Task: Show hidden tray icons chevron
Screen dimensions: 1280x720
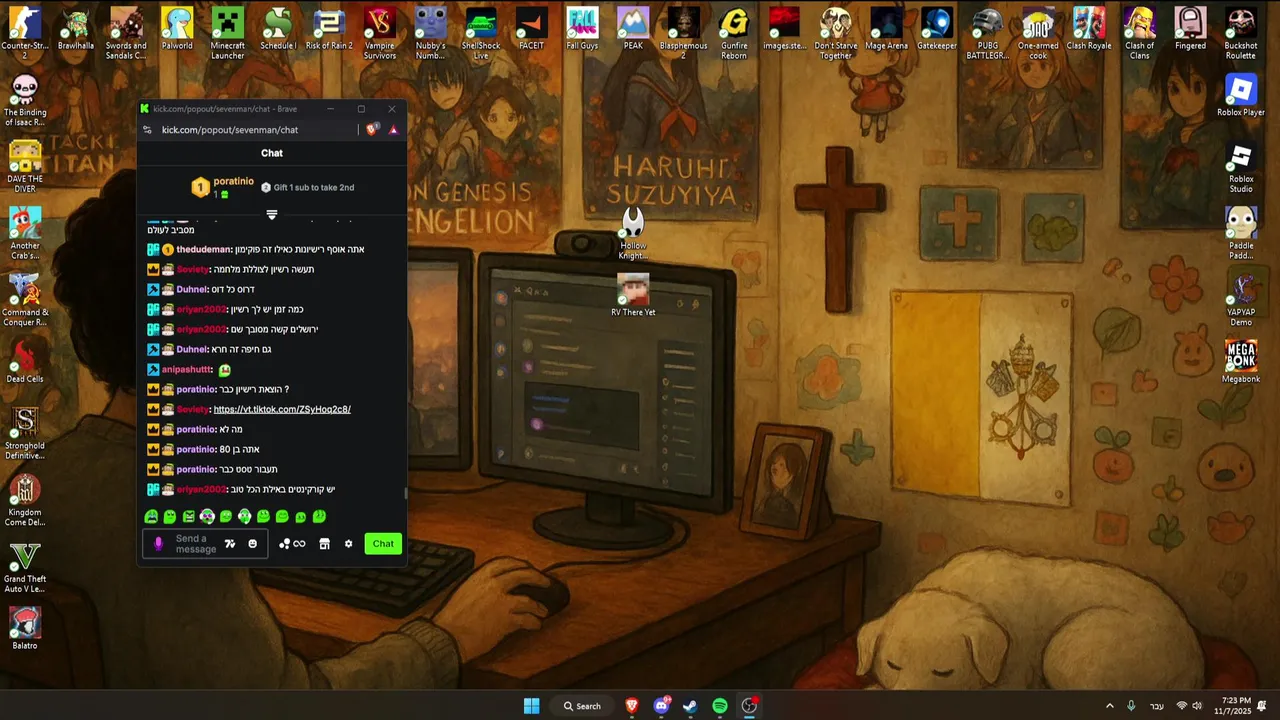Action: (1109, 706)
